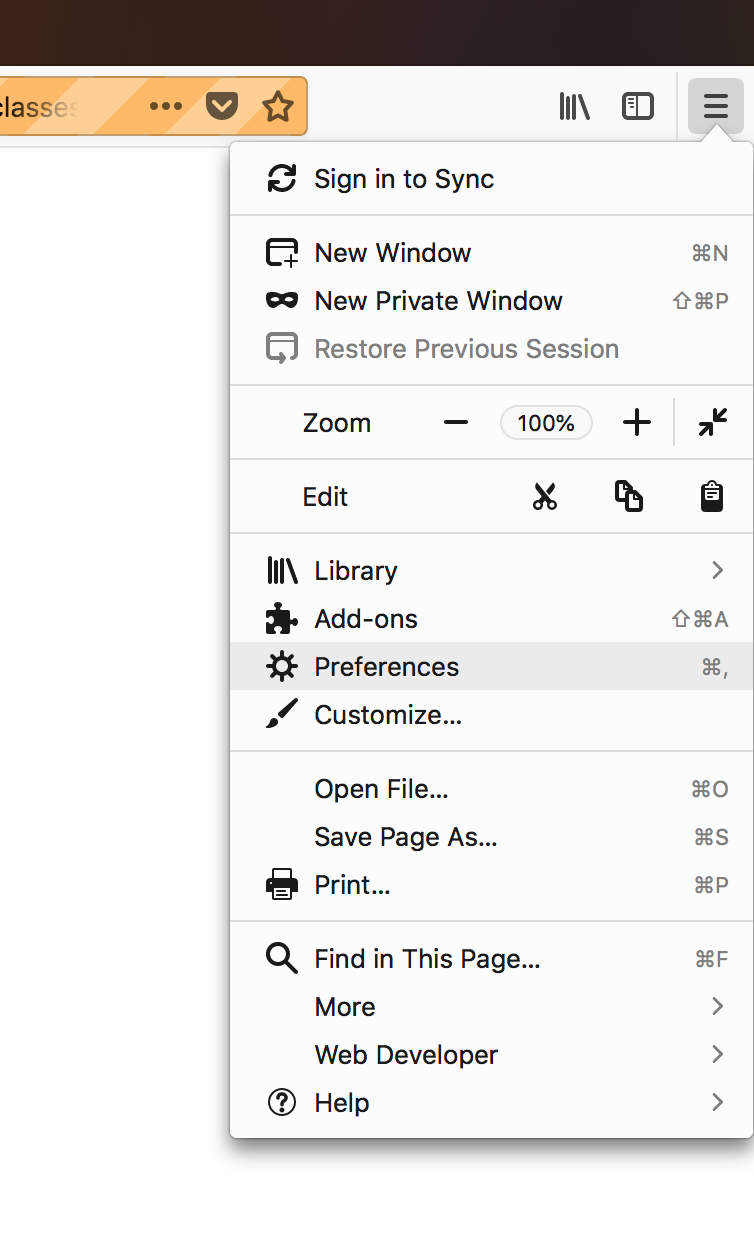Select New Private Window

click(438, 301)
